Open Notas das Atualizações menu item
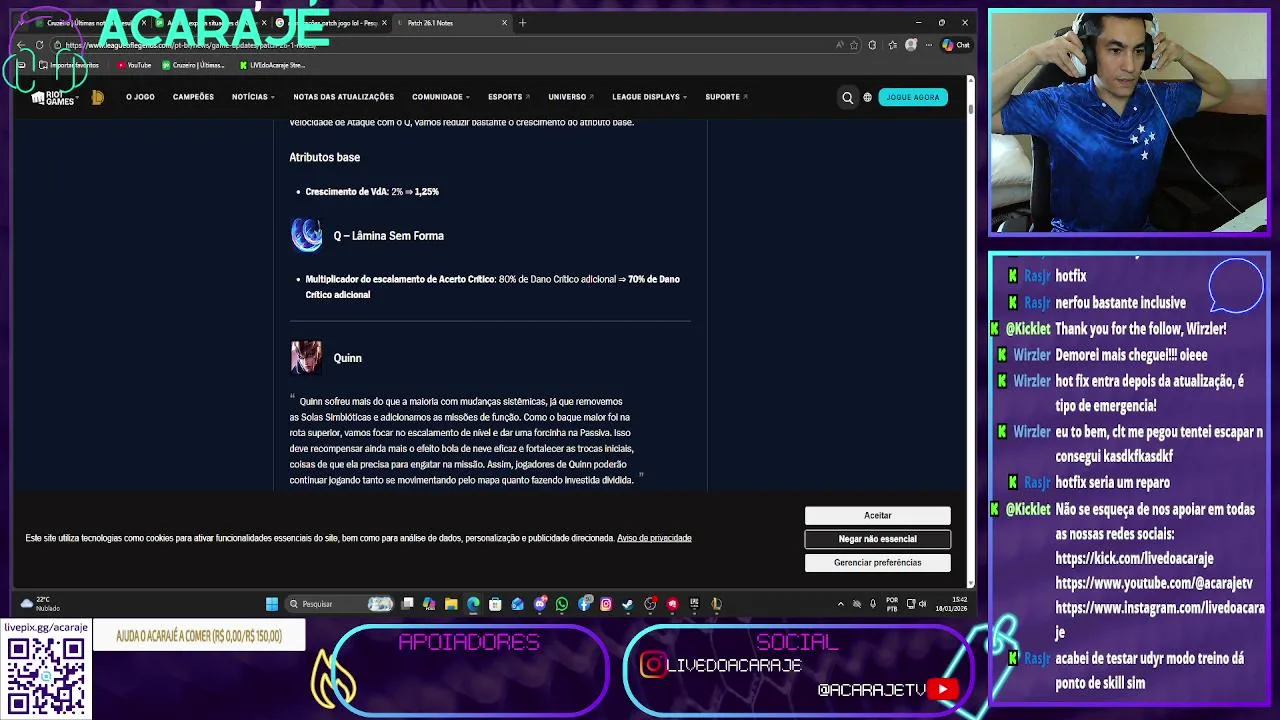1280x720 pixels. [343, 97]
